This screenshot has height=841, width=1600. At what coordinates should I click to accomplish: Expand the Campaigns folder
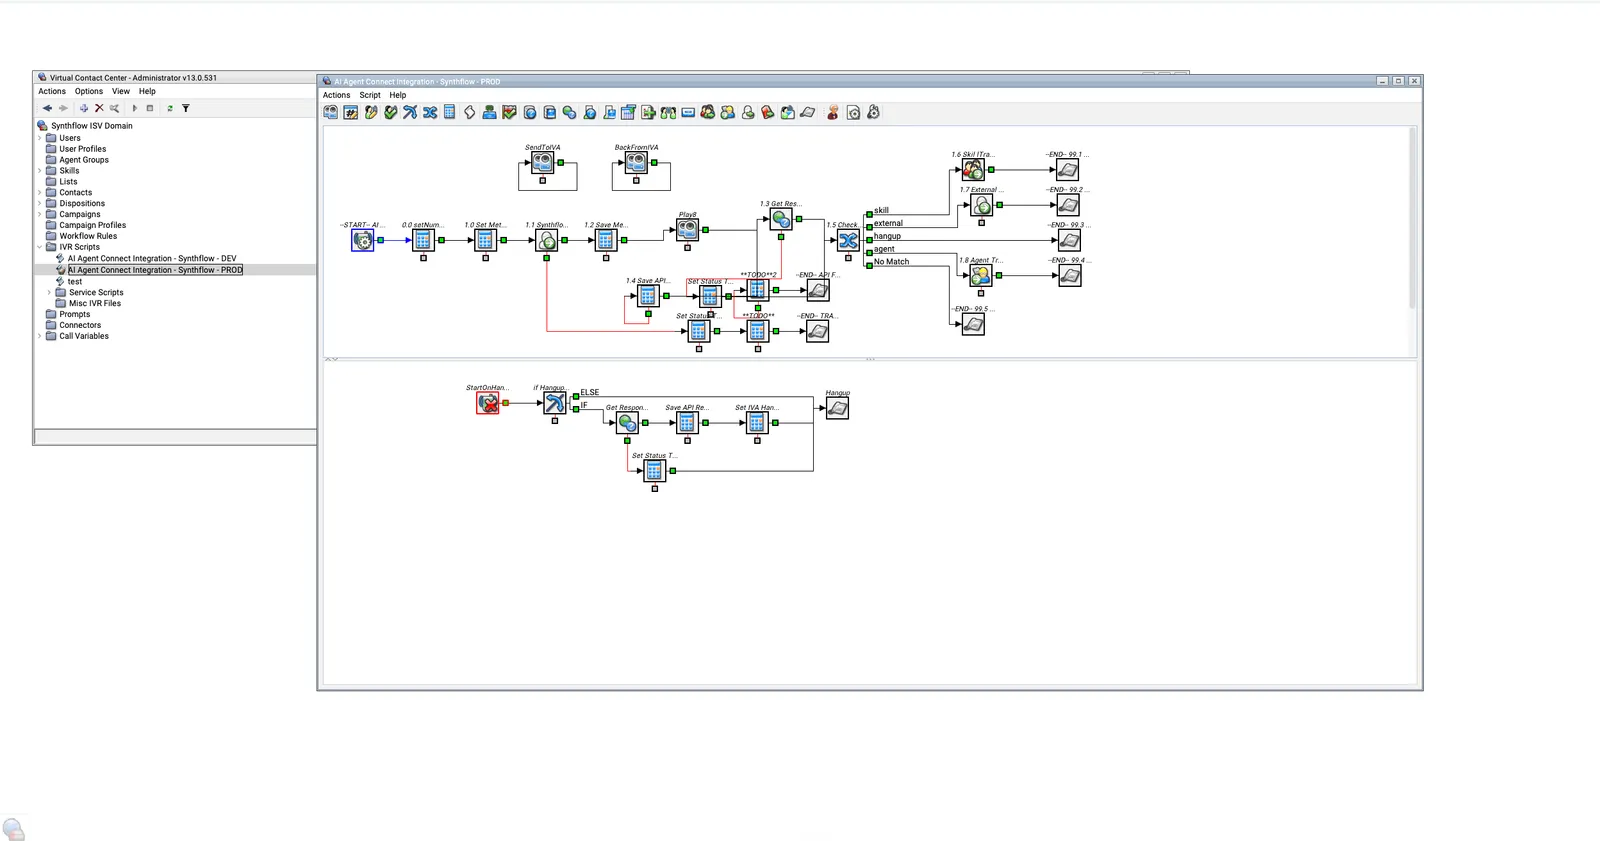click(40, 214)
